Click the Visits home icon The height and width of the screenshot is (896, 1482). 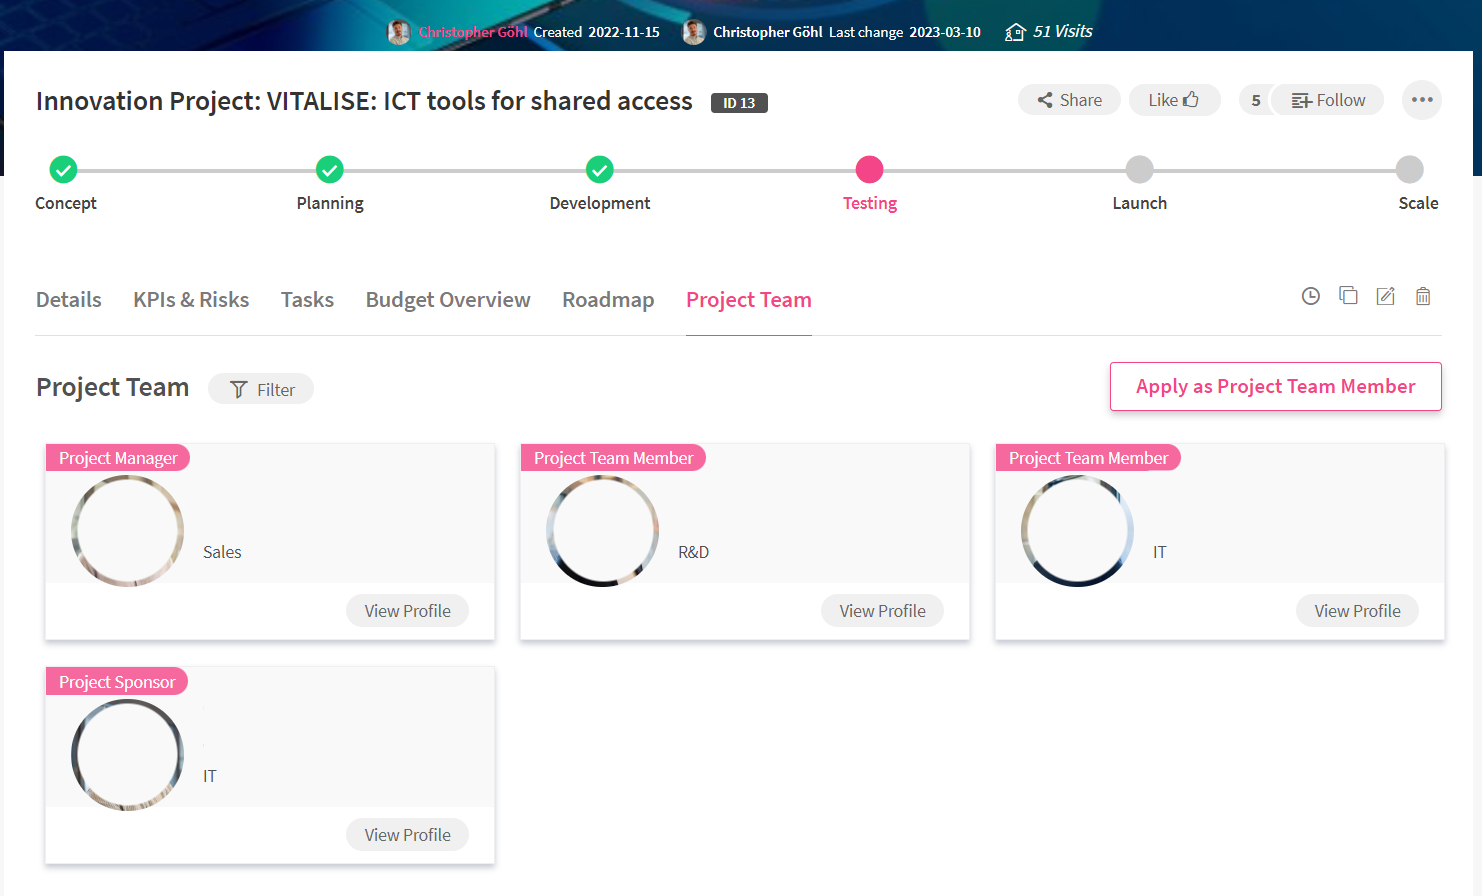[x=1015, y=32]
